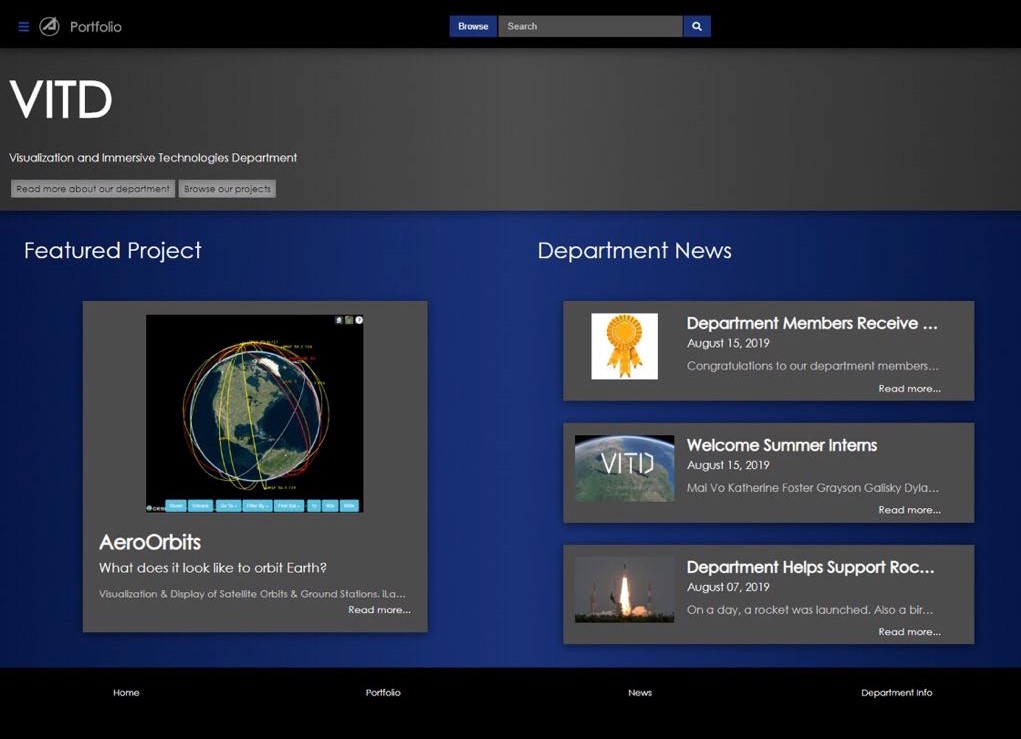Open Department Info in the footer
1021x739 pixels.
coord(896,693)
